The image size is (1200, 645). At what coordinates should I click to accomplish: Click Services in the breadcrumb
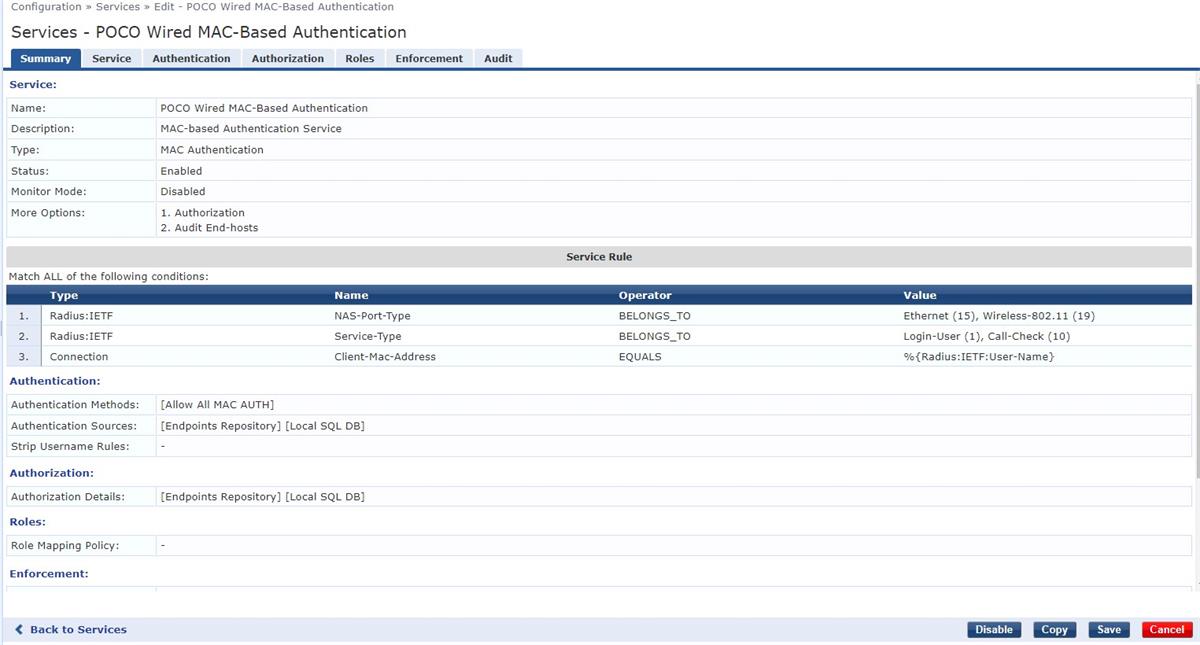(x=118, y=7)
